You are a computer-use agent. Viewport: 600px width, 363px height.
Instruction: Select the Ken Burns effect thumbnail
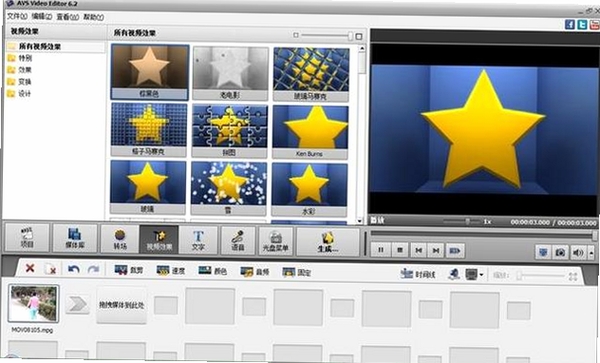point(310,132)
